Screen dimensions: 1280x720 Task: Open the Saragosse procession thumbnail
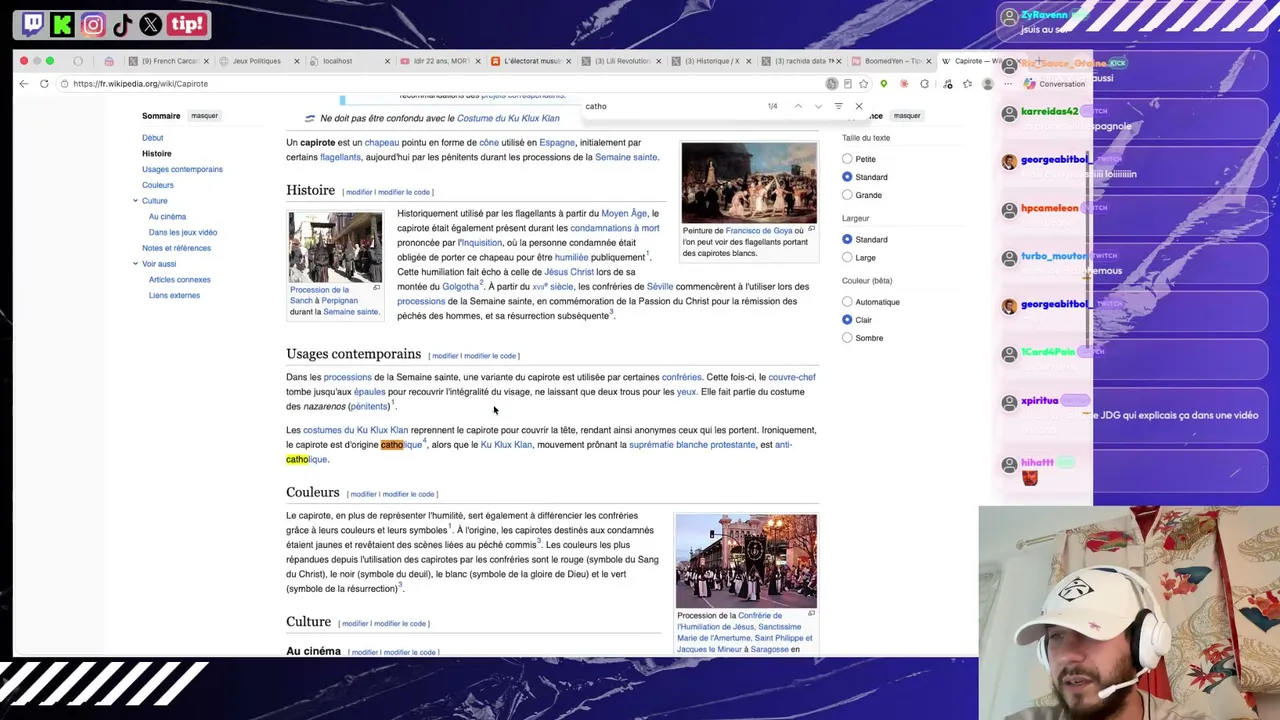[746, 561]
